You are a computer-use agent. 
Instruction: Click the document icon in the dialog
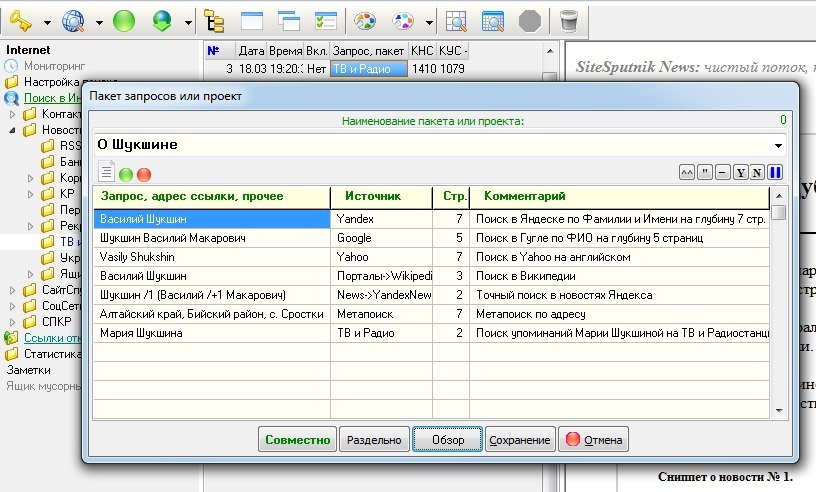pyautogui.click(x=106, y=172)
